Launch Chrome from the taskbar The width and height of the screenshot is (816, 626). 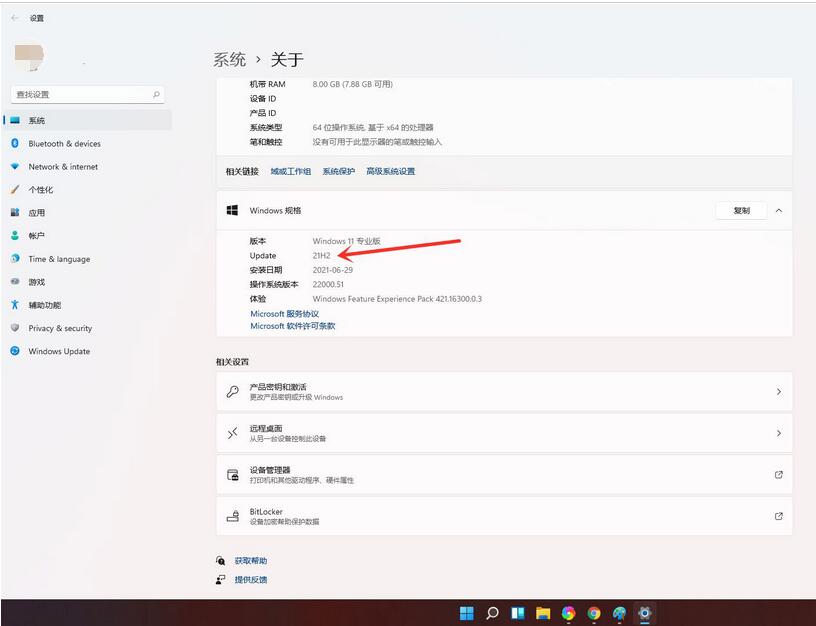594,613
